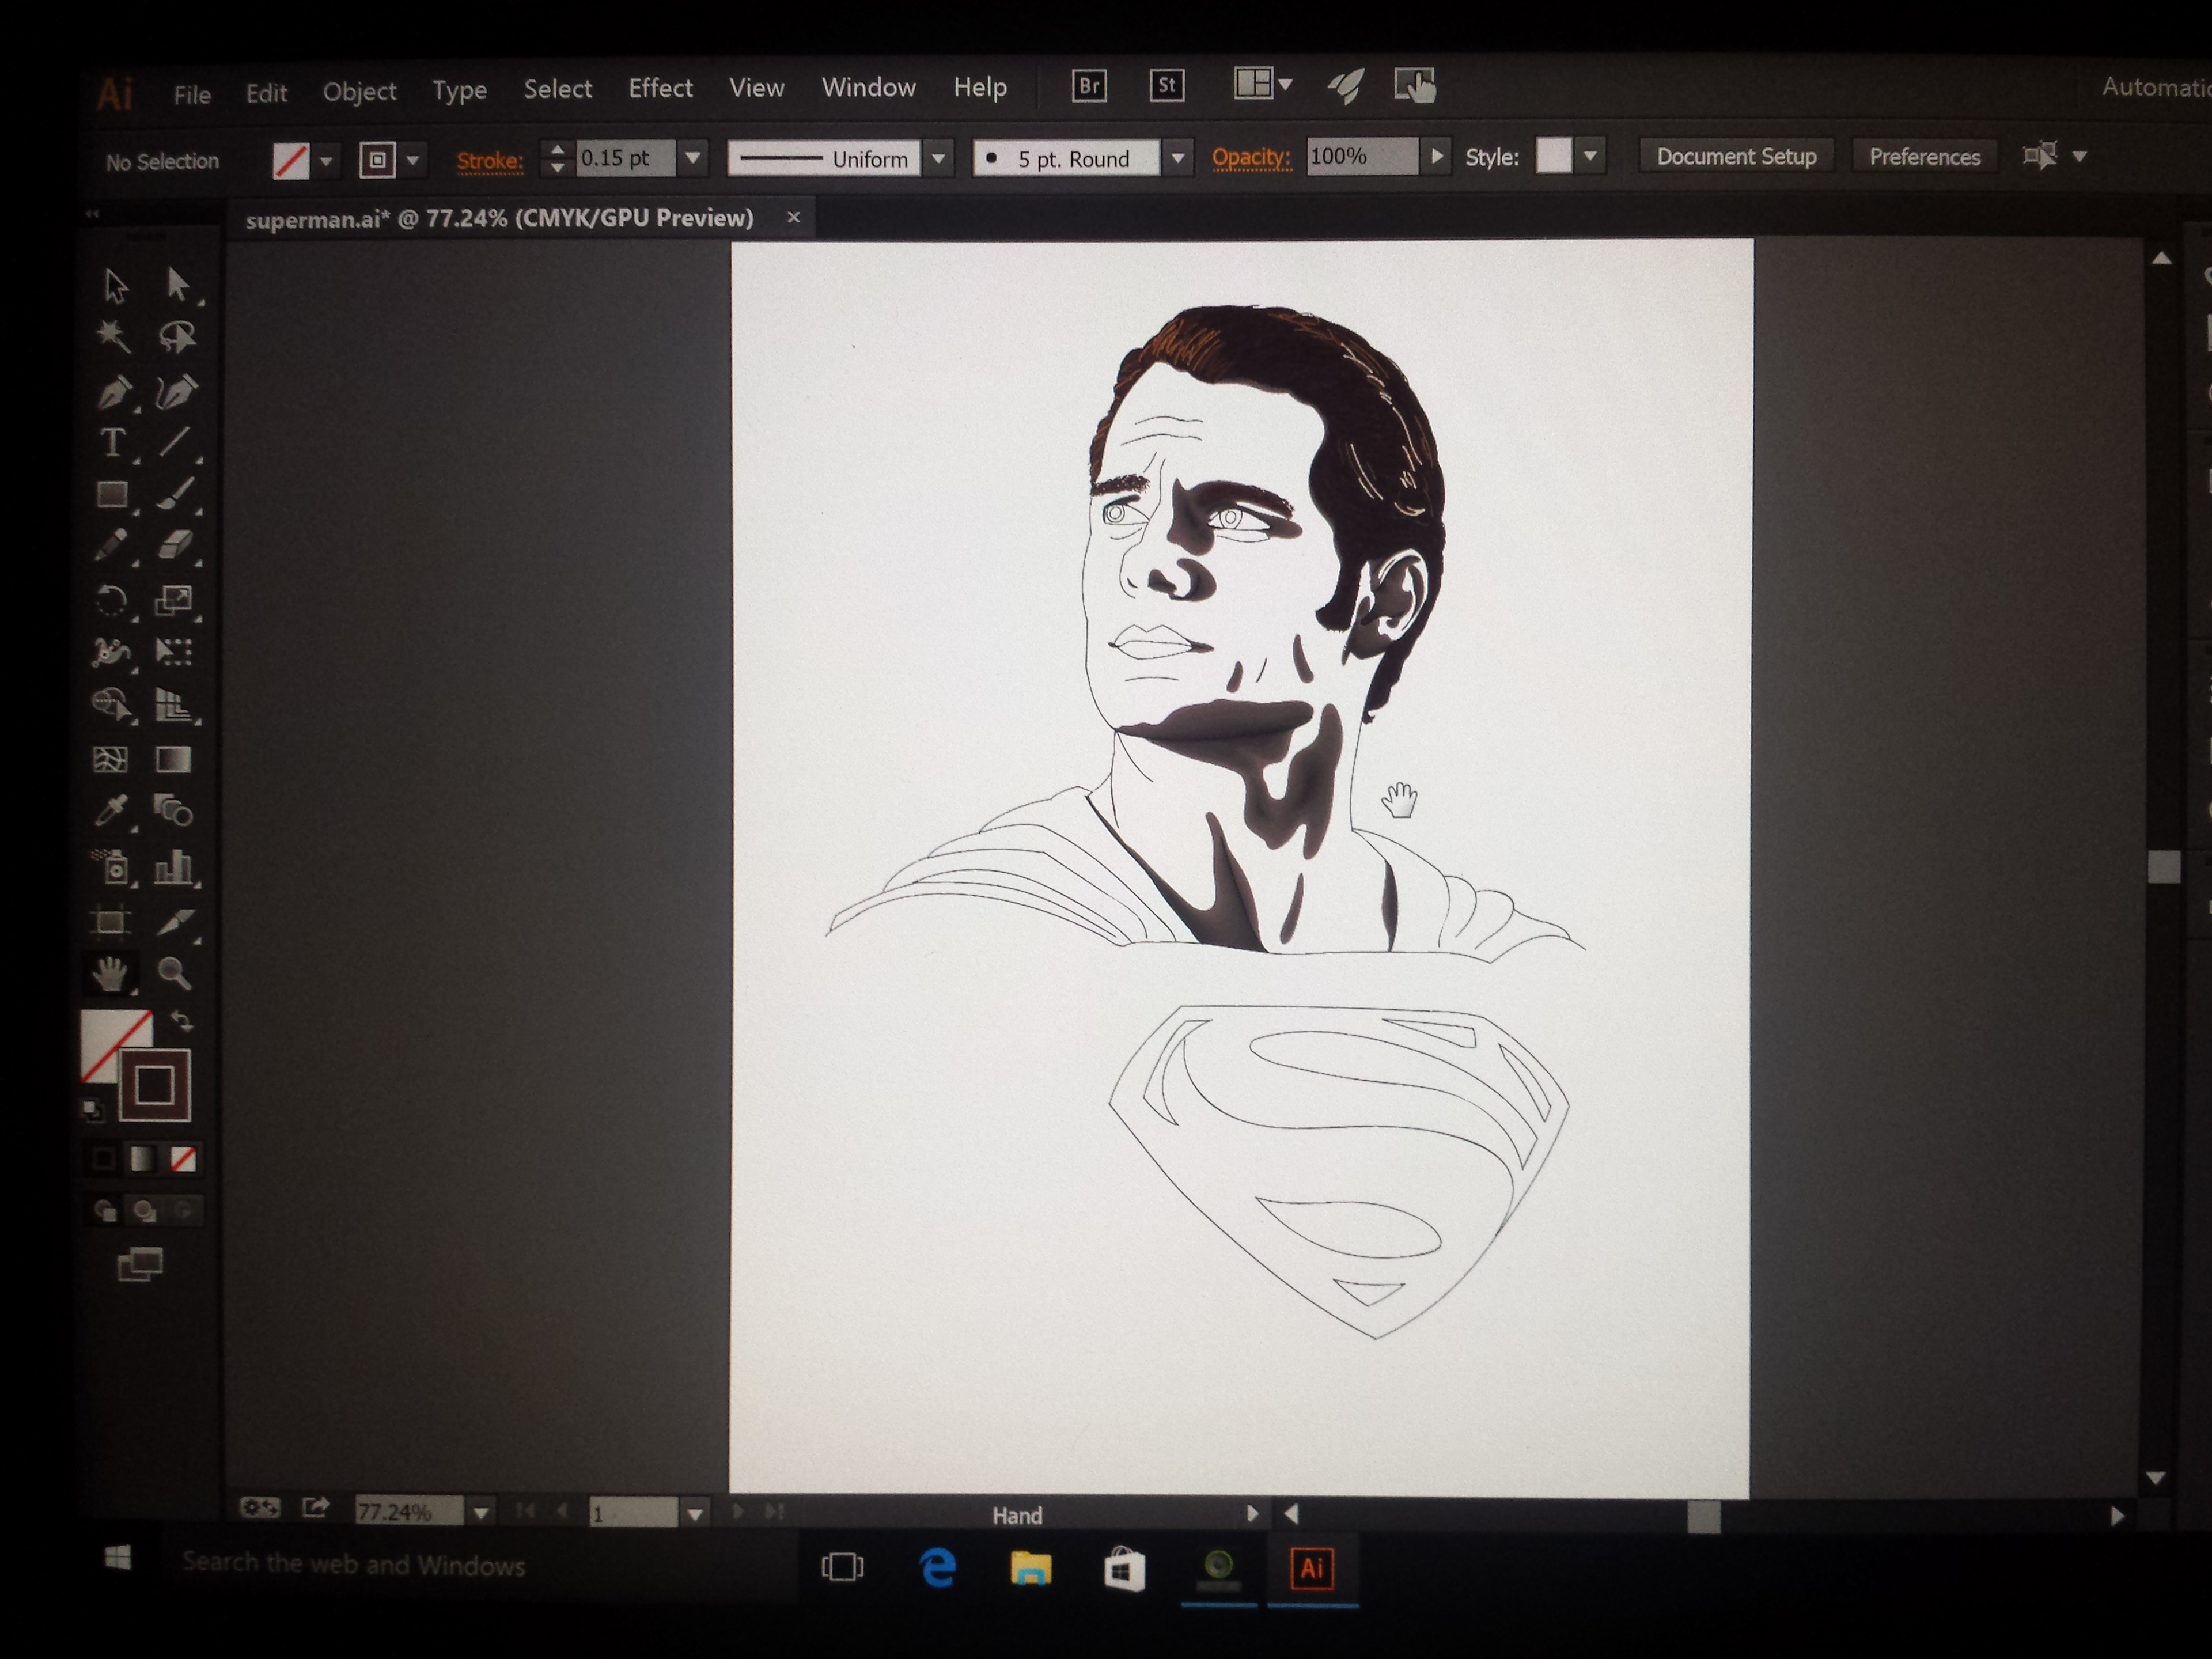Open artboard number dropdown in status bar
This screenshot has width=2212, height=1659.
tap(694, 1514)
